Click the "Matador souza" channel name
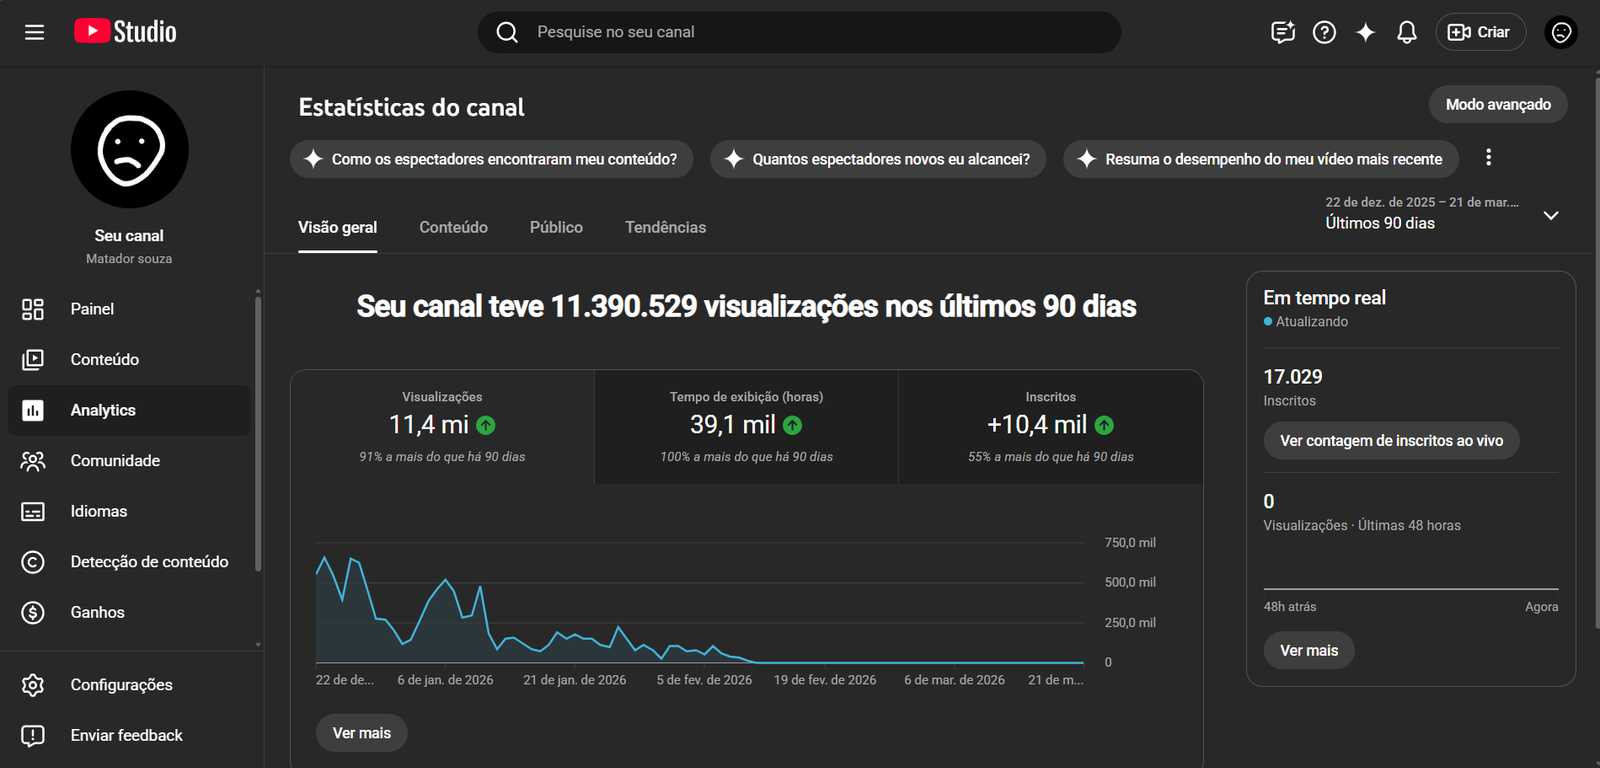 click(x=129, y=259)
